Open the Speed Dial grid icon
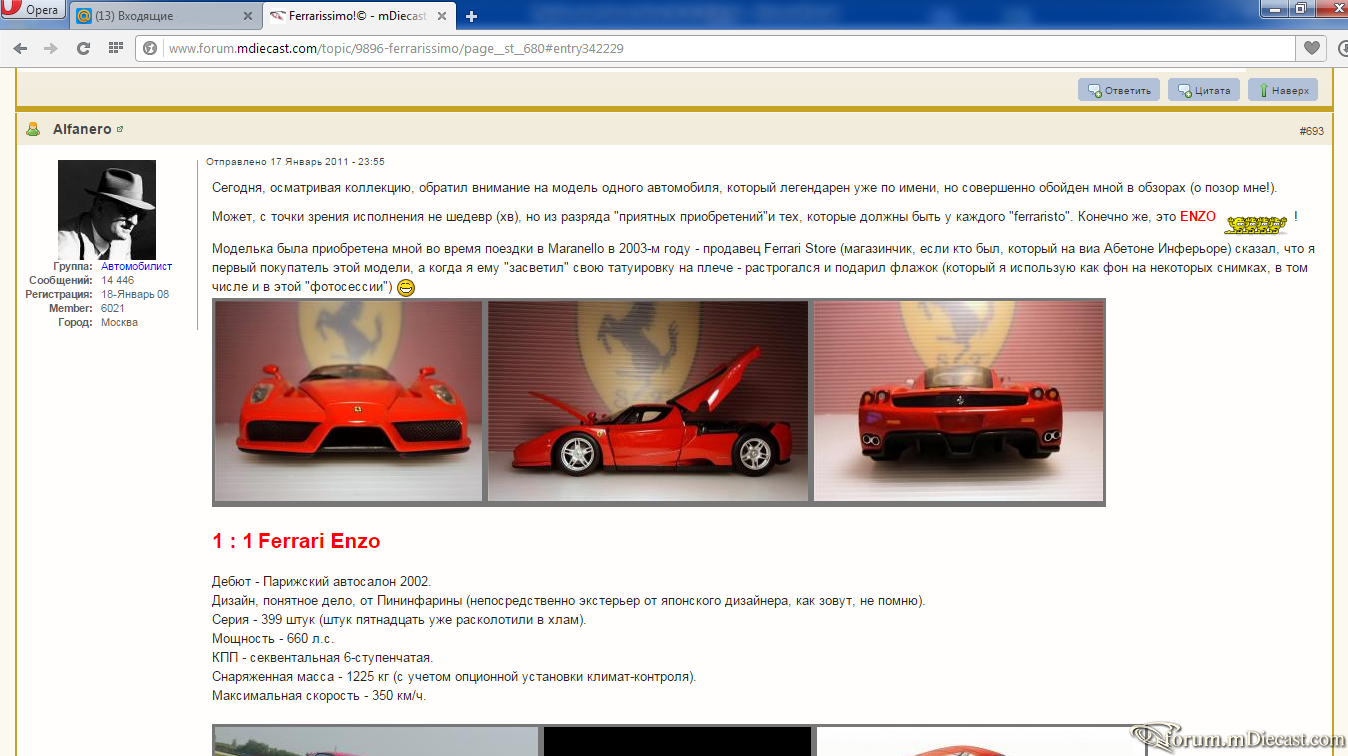The image size is (1348, 756). tap(115, 48)
